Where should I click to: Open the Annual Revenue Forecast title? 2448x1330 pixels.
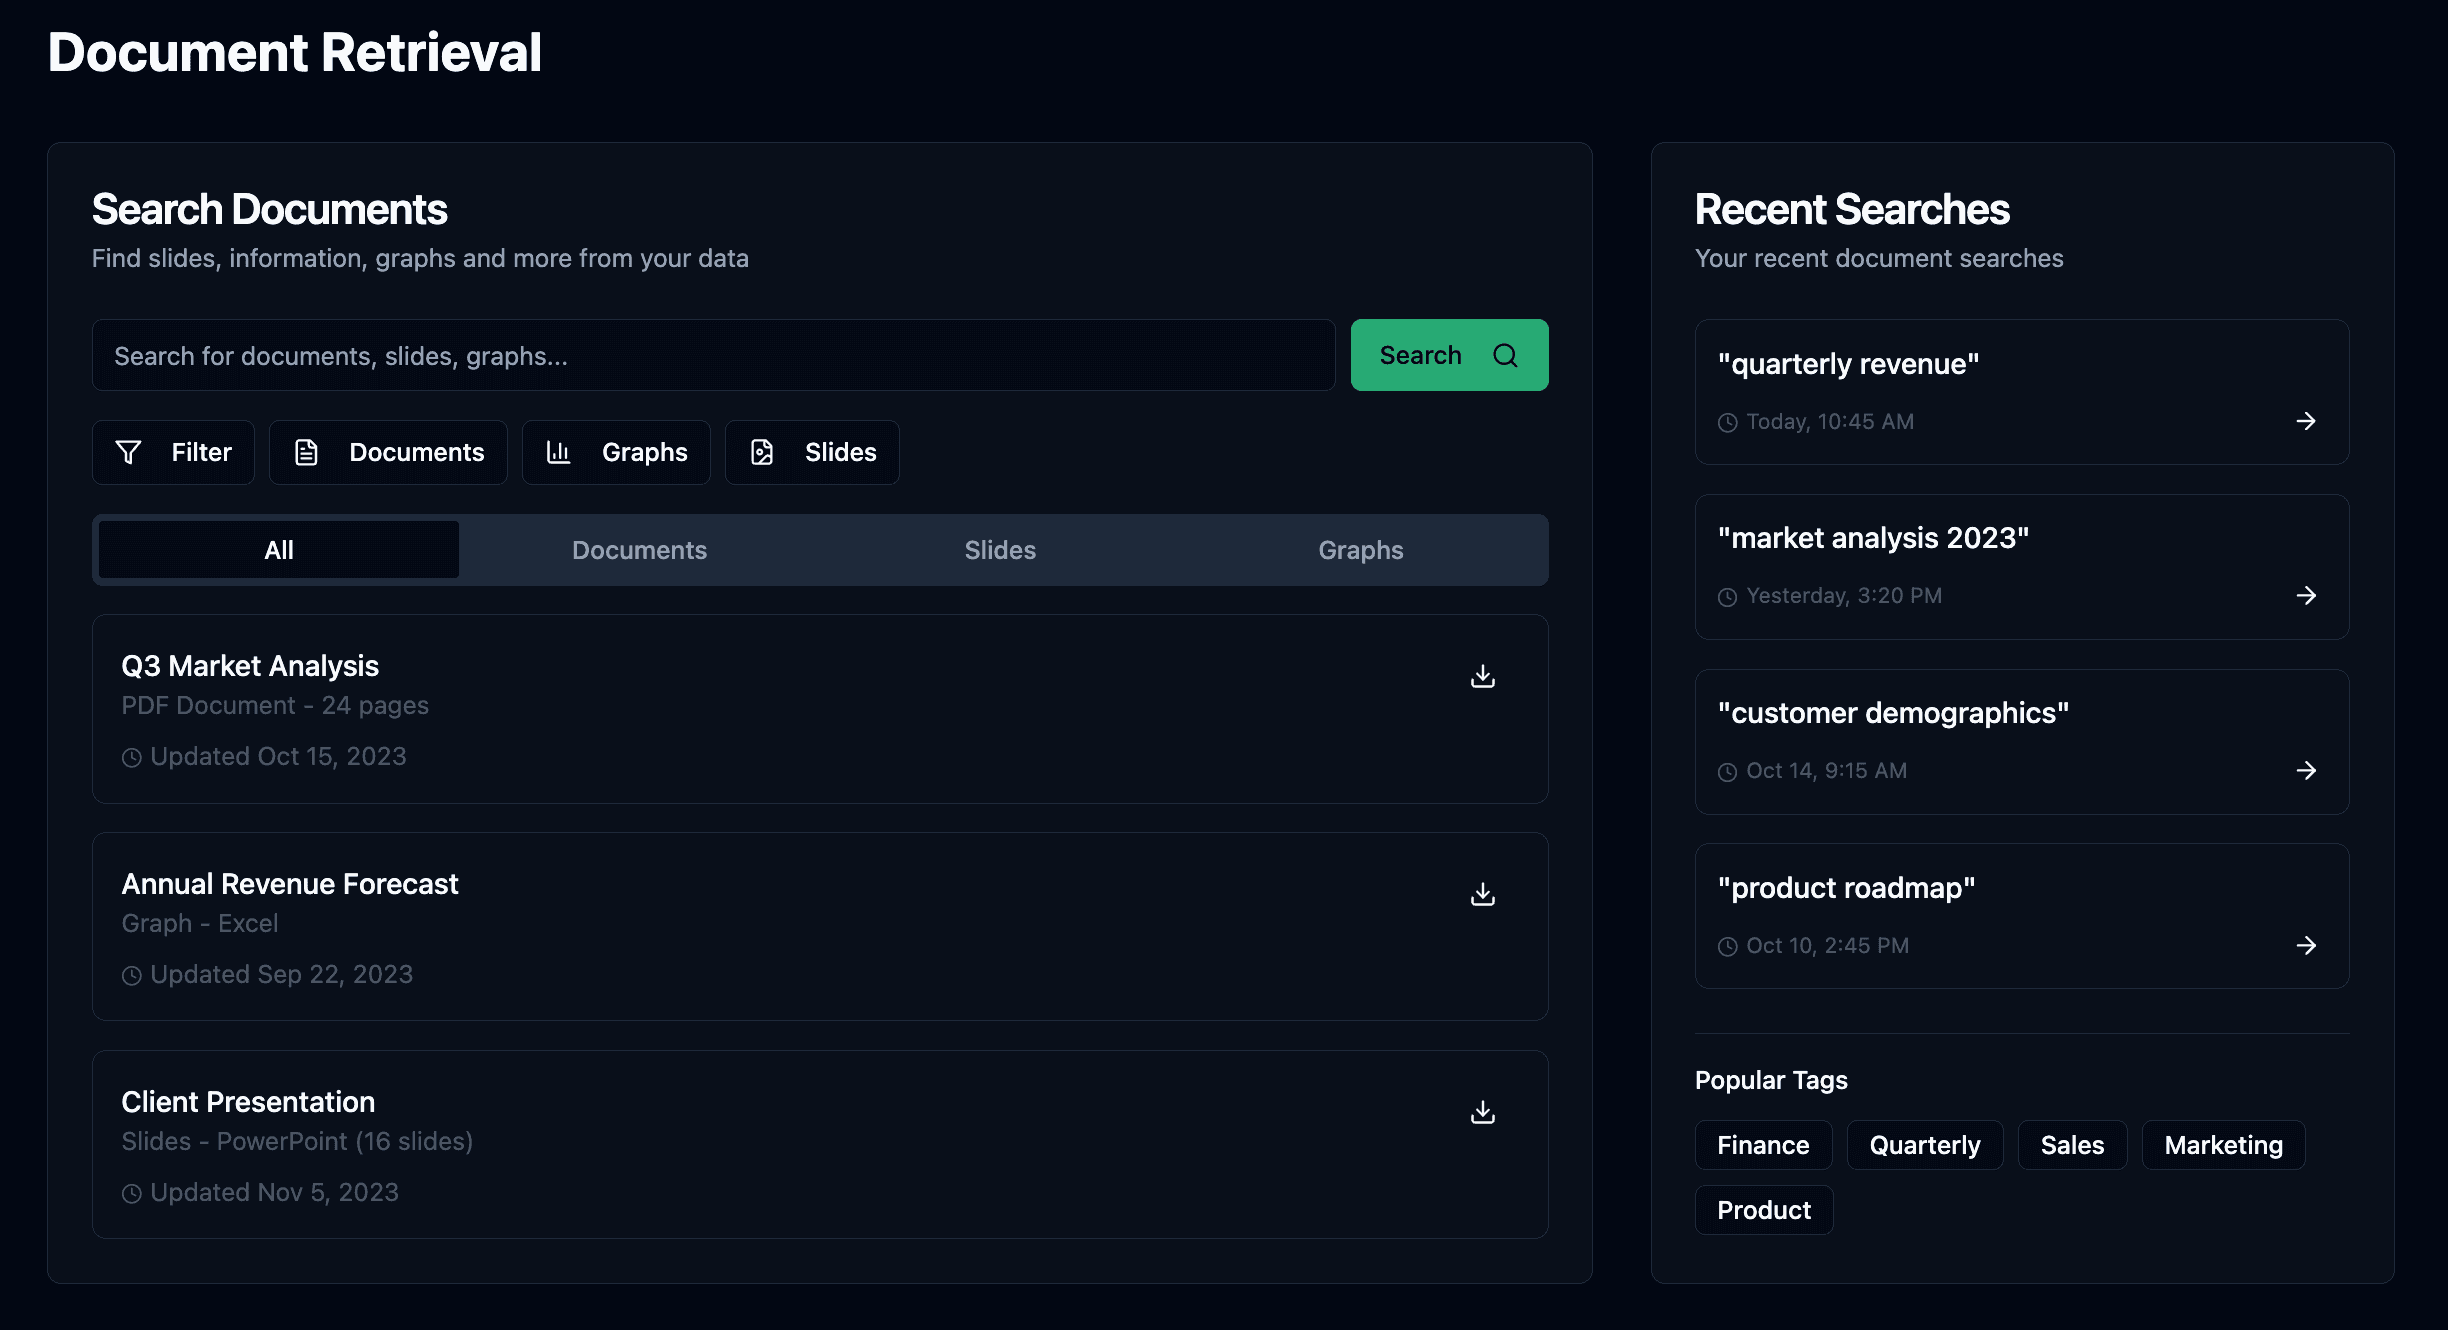pos(290,884)
